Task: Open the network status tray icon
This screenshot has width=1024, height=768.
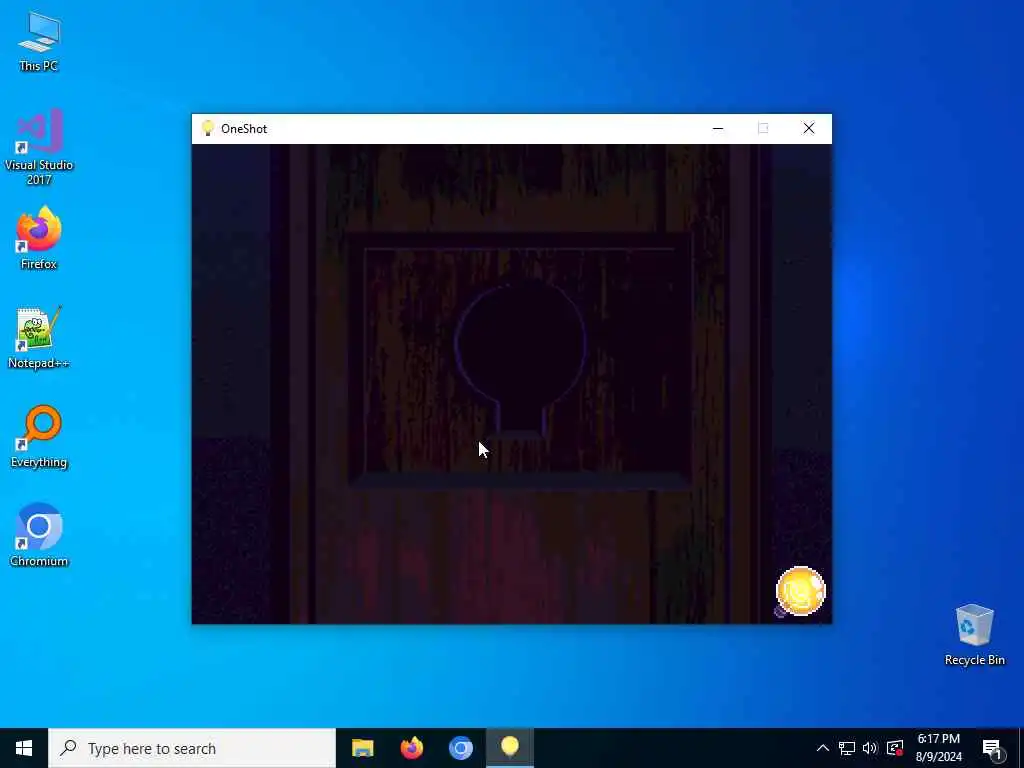Action: (847, 748)
